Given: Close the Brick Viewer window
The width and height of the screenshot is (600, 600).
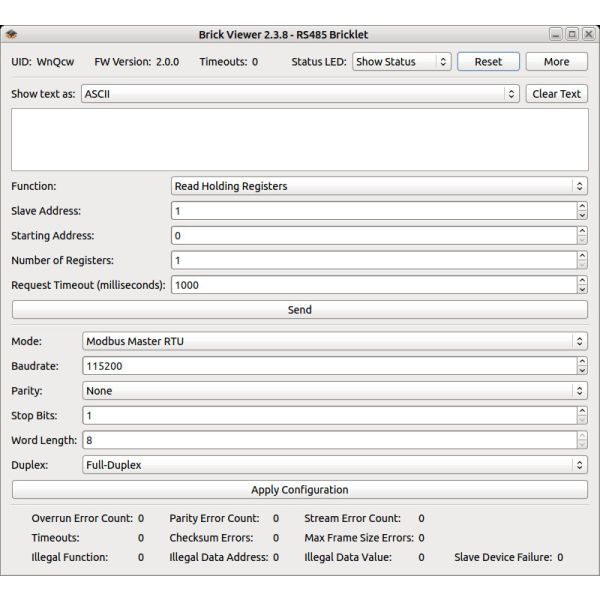Looking at the screenshot, I should 589,34.
